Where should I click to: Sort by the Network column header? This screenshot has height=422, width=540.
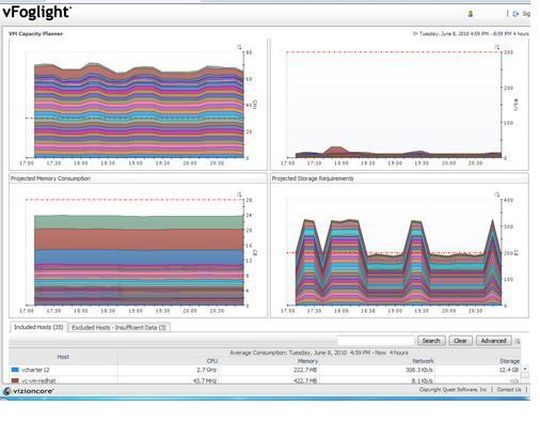click(x=423, y=361)
